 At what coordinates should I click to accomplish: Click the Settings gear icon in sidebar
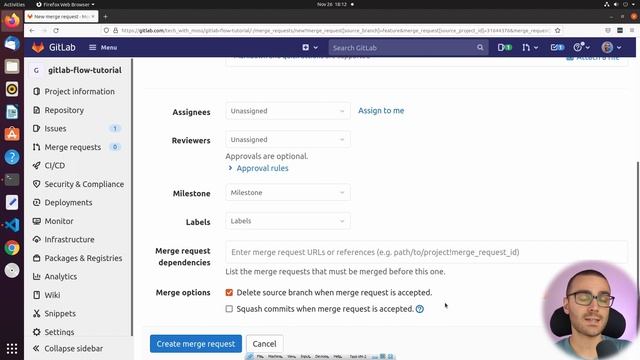point(36,332)
